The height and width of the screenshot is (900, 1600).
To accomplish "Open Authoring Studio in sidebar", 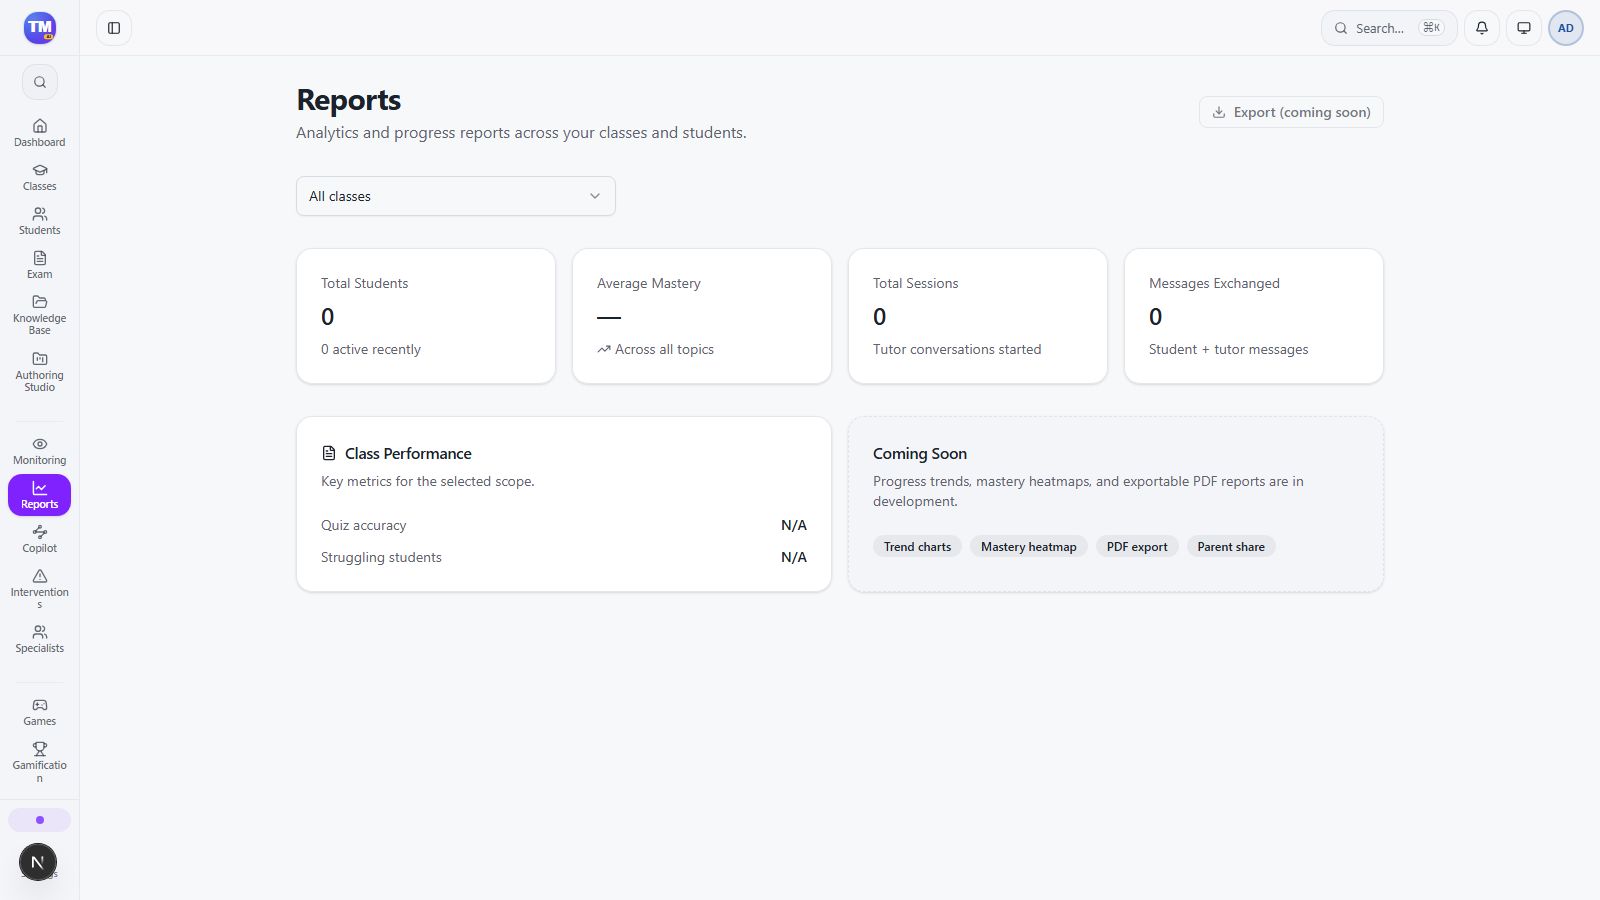I will click(40, 372).
